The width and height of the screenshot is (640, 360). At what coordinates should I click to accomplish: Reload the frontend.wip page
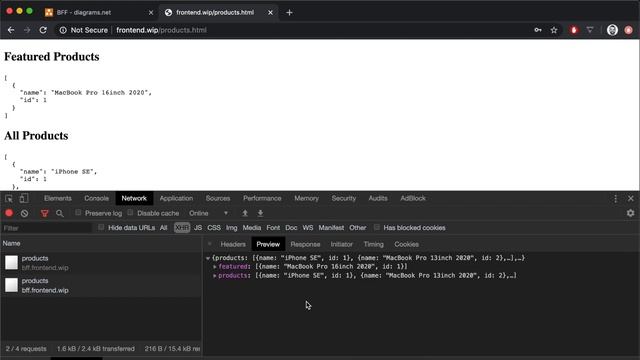(43, 30)
